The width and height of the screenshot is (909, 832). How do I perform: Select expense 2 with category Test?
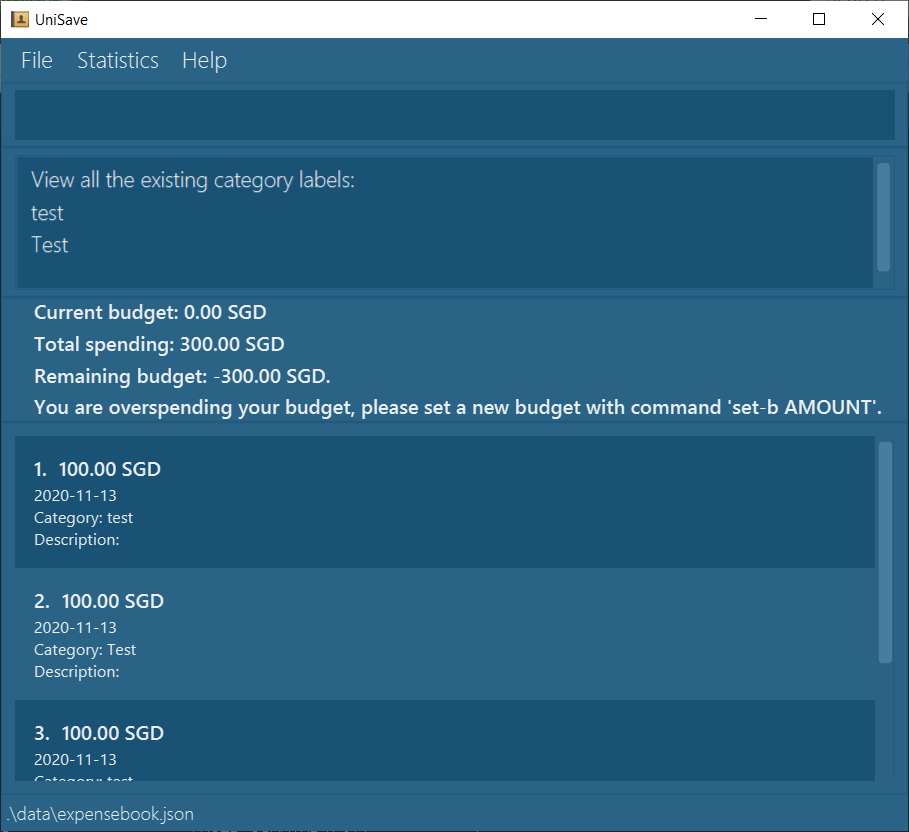click(x=445, y=634)
